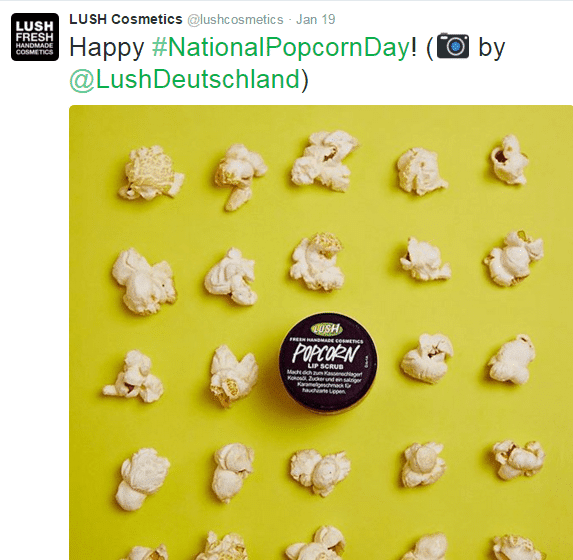Image resolution: width=573 pixels, height=560 pixels.
Task: Click the popcorn at top-left of photo
Action: [151, 173]
